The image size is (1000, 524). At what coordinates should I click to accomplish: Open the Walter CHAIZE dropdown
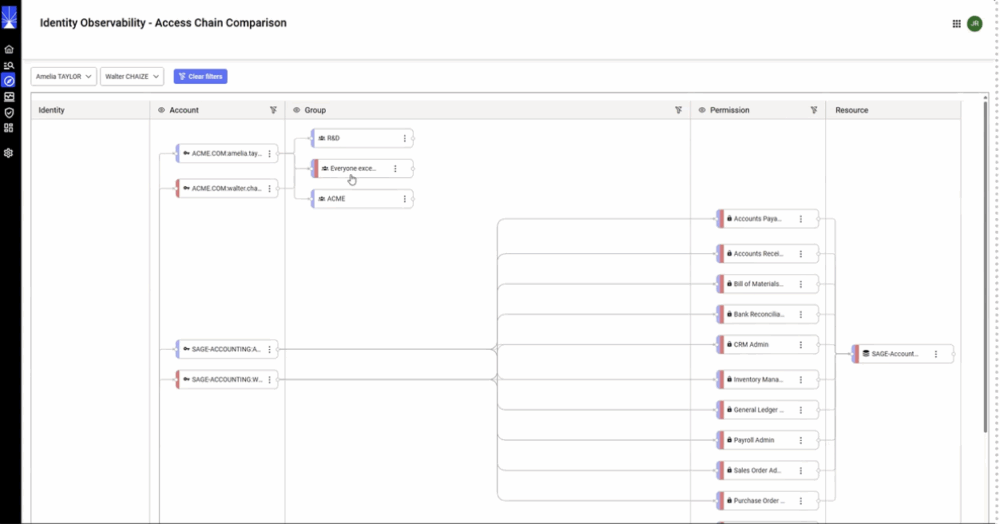point(132,76)
